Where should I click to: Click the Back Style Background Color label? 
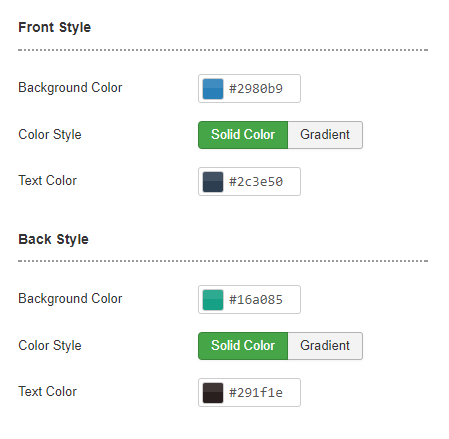70,299
